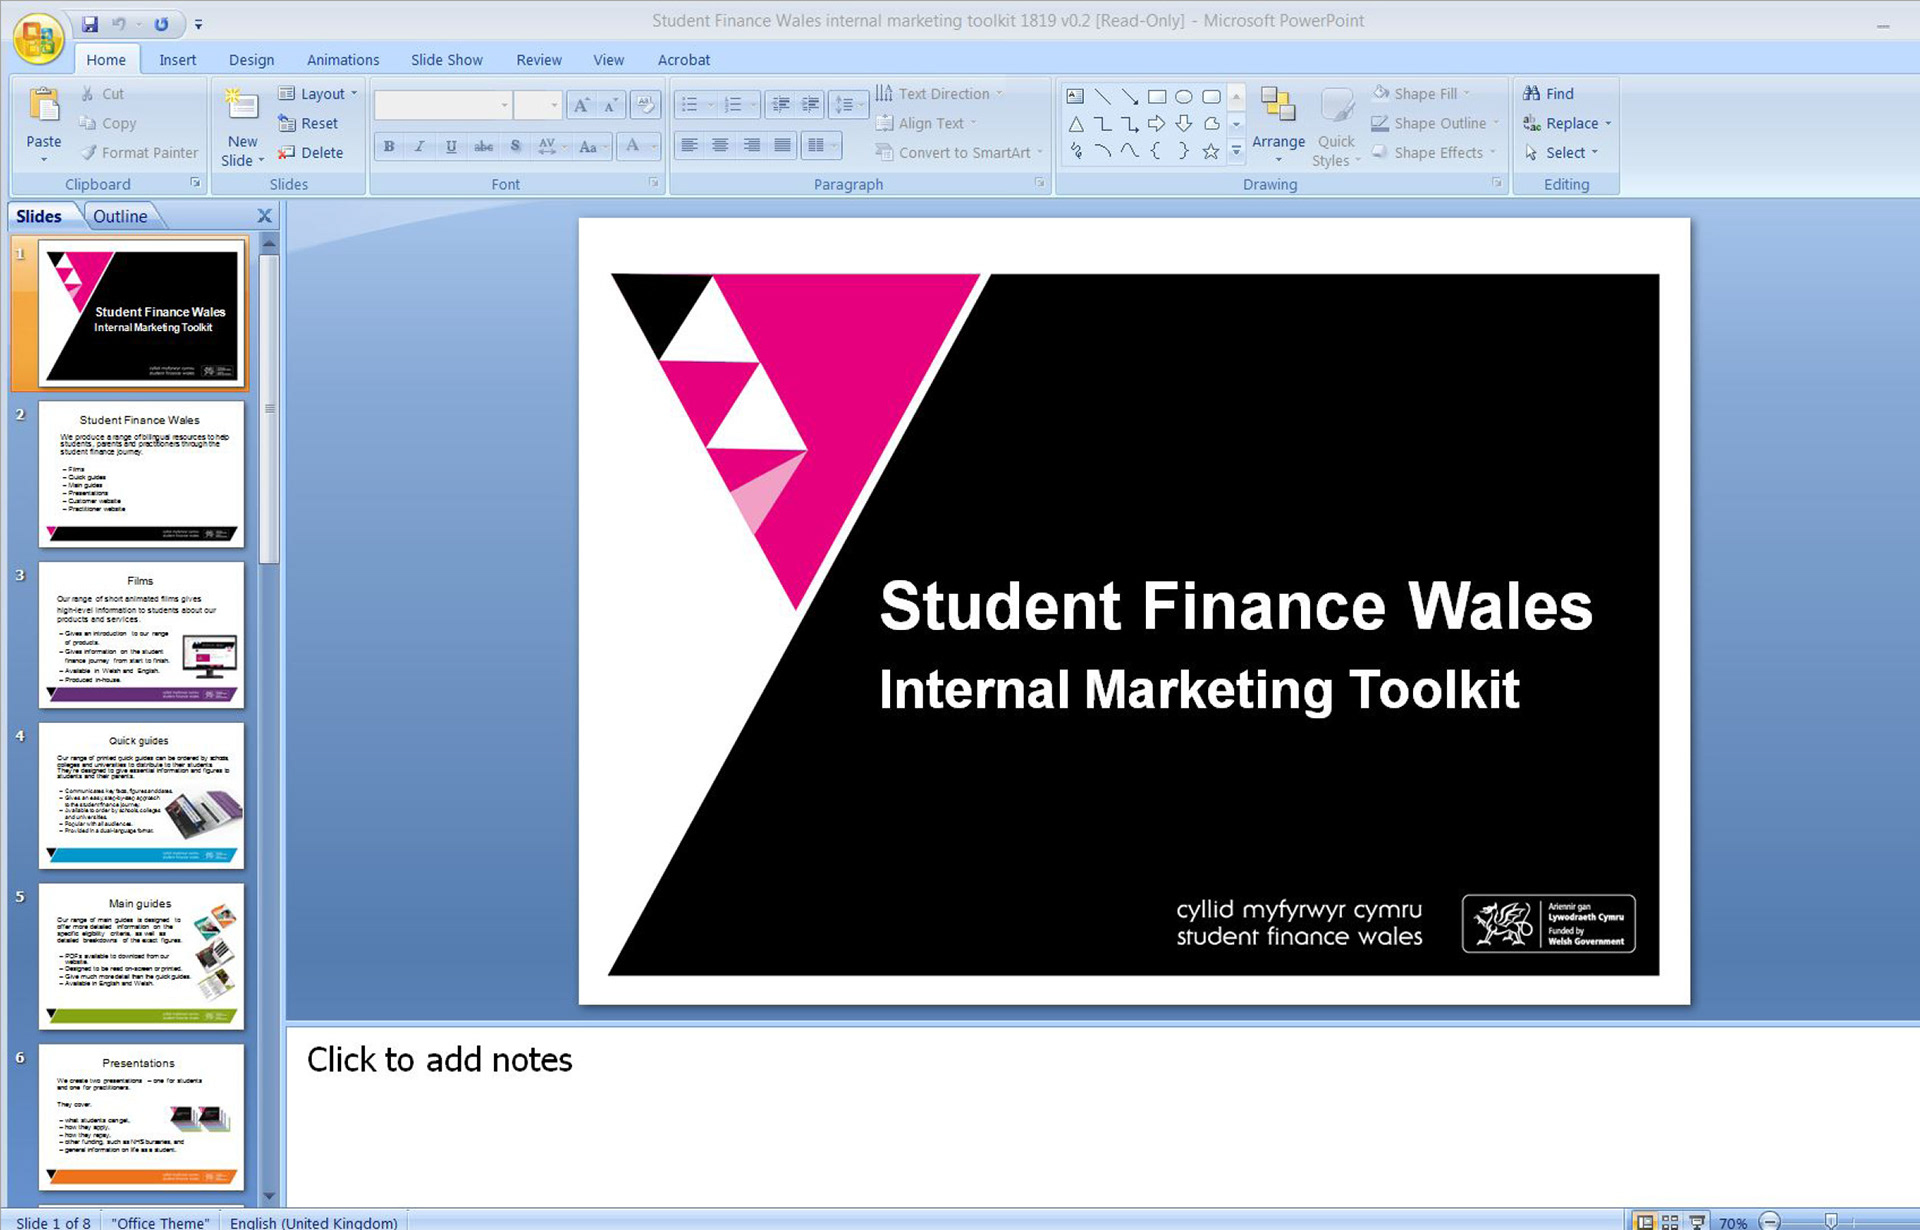
Task: Switch to Slide Sorter view in the status bar
Action: [1670, 1221]
